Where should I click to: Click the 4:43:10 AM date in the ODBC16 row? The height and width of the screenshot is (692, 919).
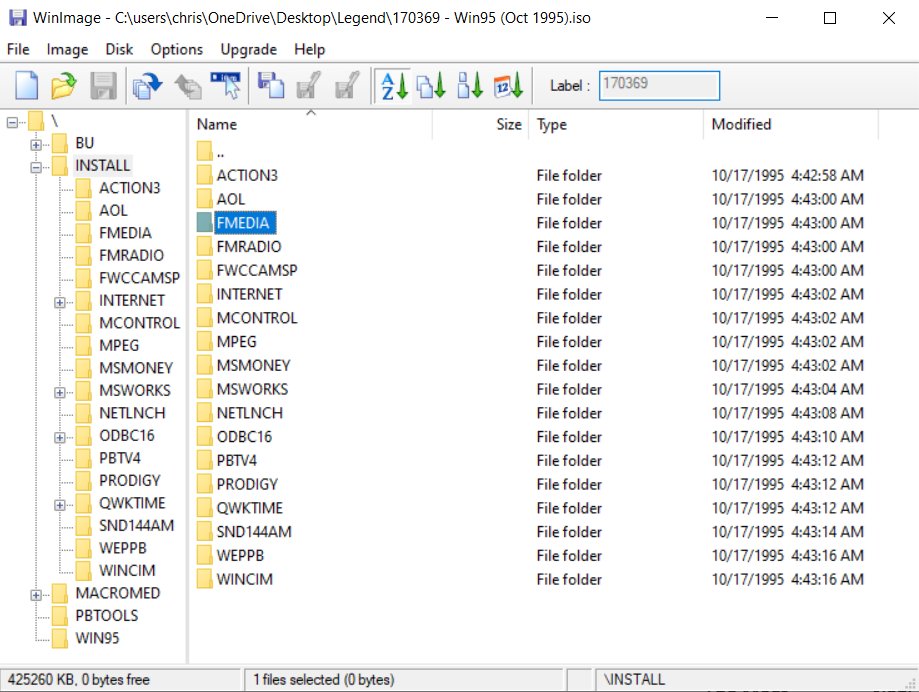click(788, 437)
